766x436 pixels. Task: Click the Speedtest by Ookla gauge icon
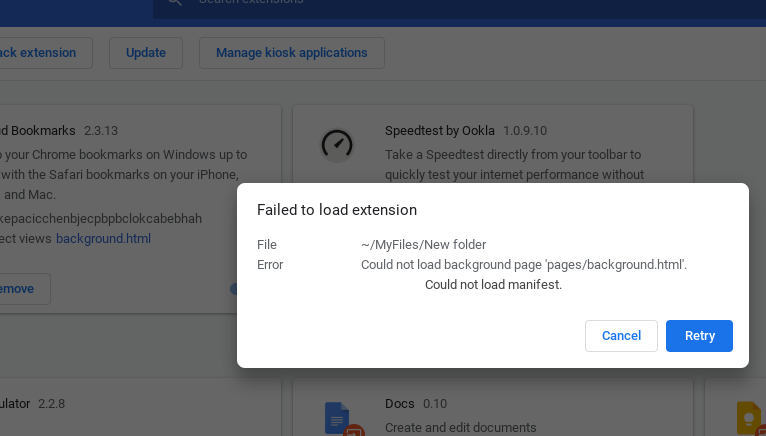pos(337,144)
